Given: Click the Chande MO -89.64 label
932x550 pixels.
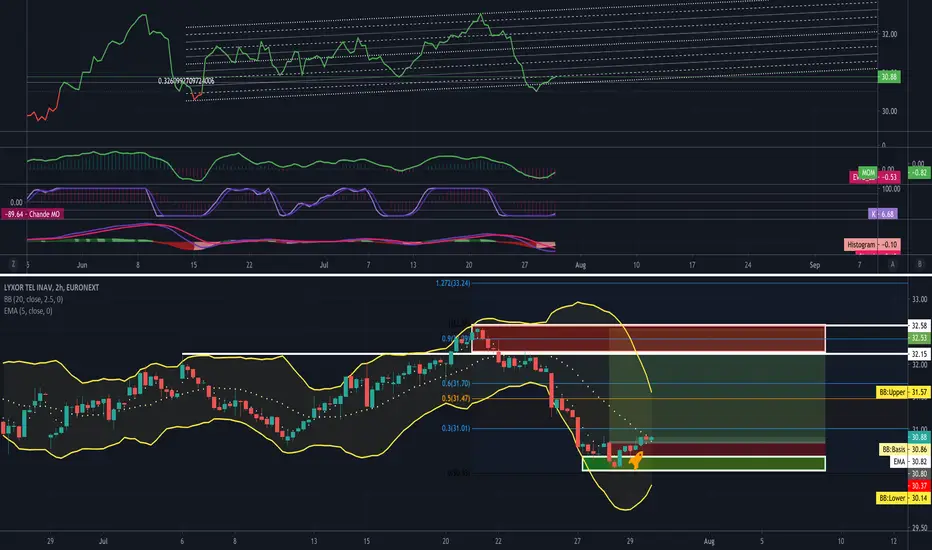Looking at the screenshot, I should [x=33, y=214].
